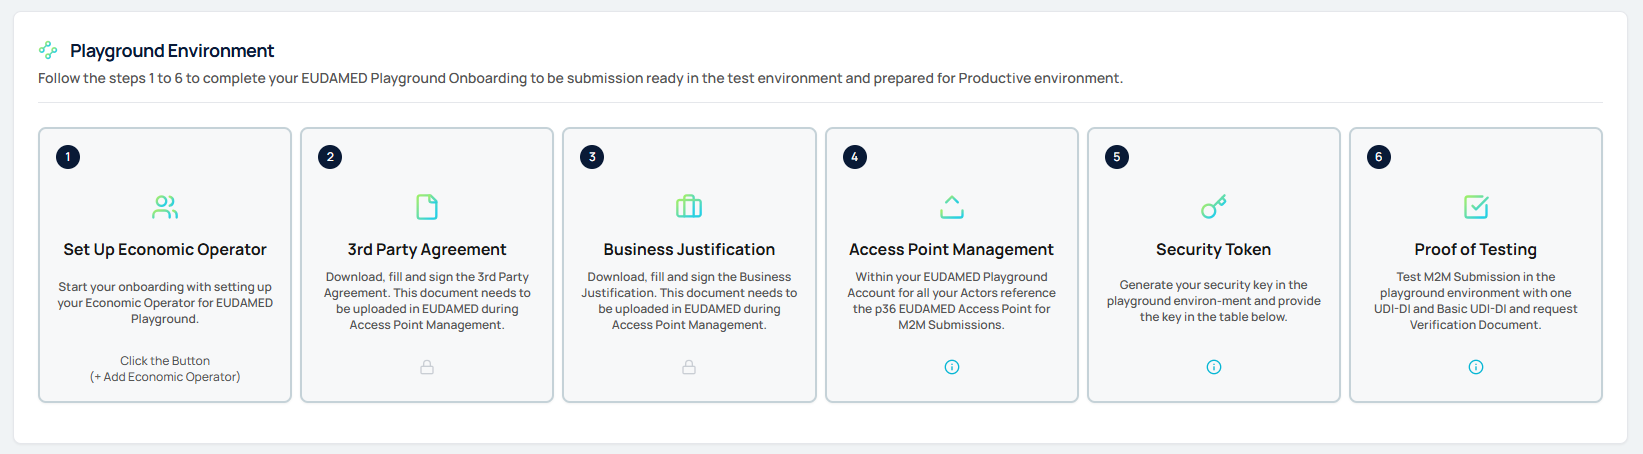Click the 3rd Party Agreement title
The image size is (1643, 454).
(x=427, y=250)
